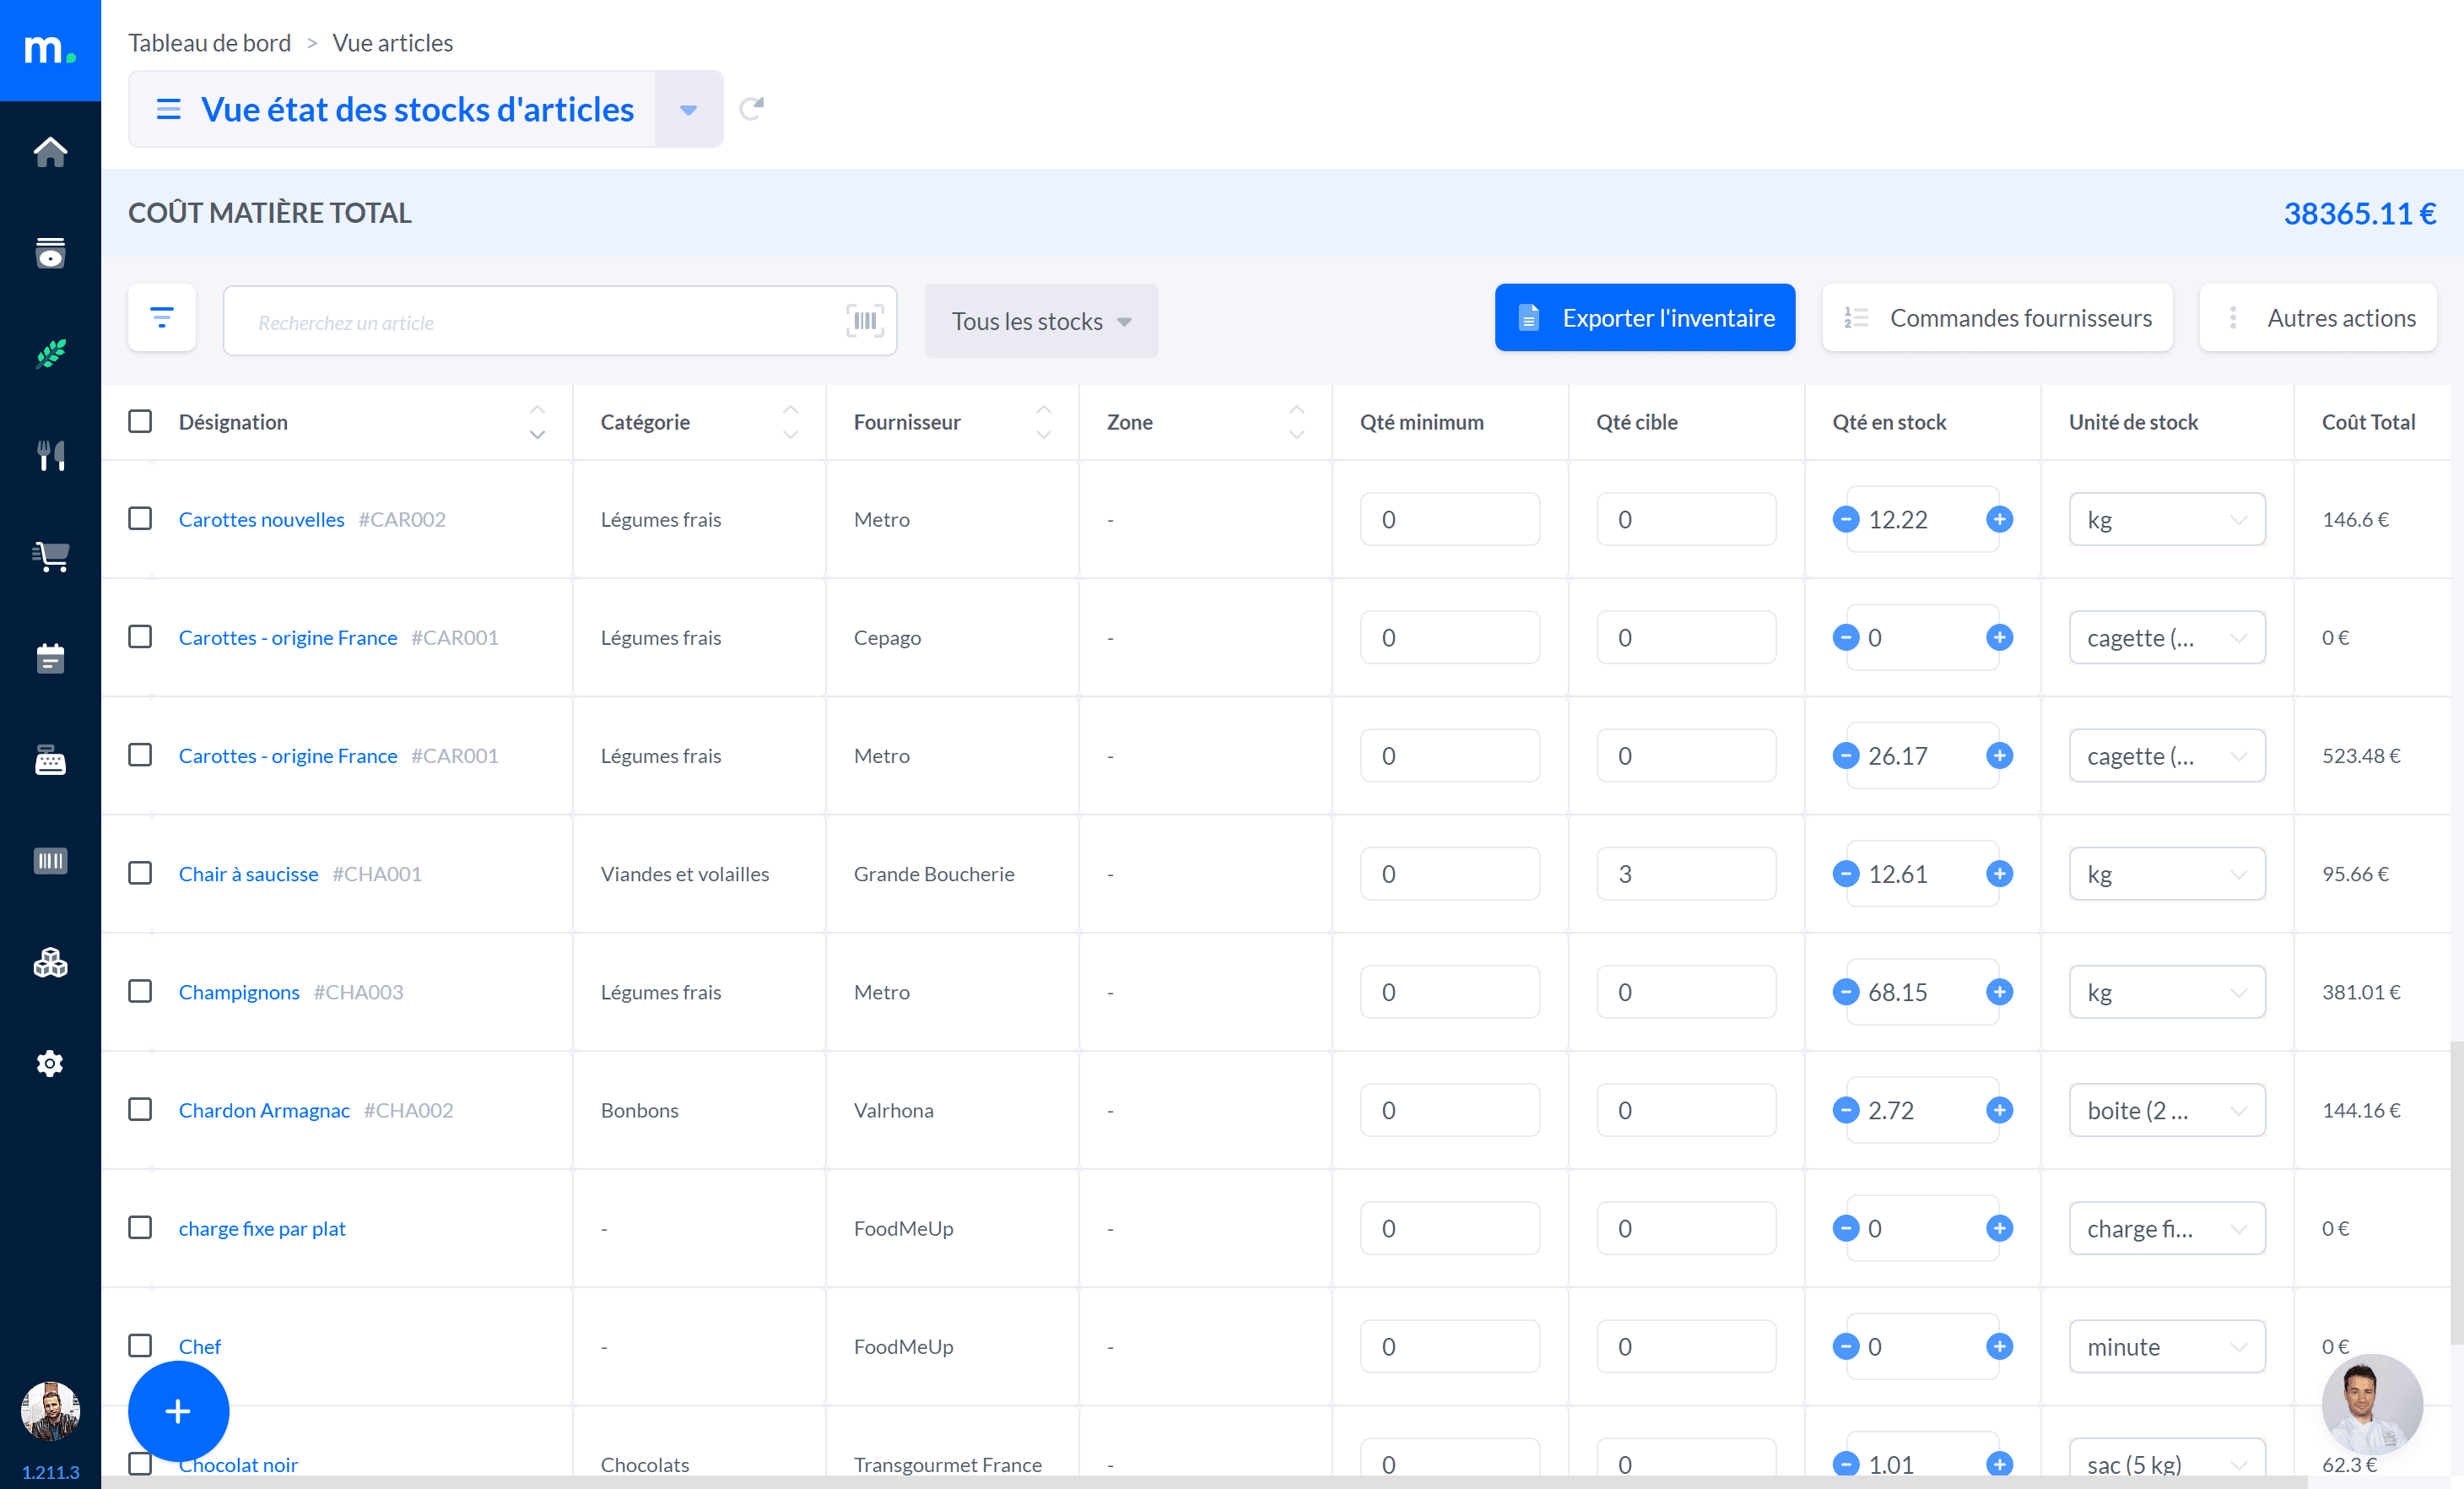The height and width of the screenshot is (1489, 2464).
Task: Expand the view selector dropdown arrow
Action: pos(688,109)
